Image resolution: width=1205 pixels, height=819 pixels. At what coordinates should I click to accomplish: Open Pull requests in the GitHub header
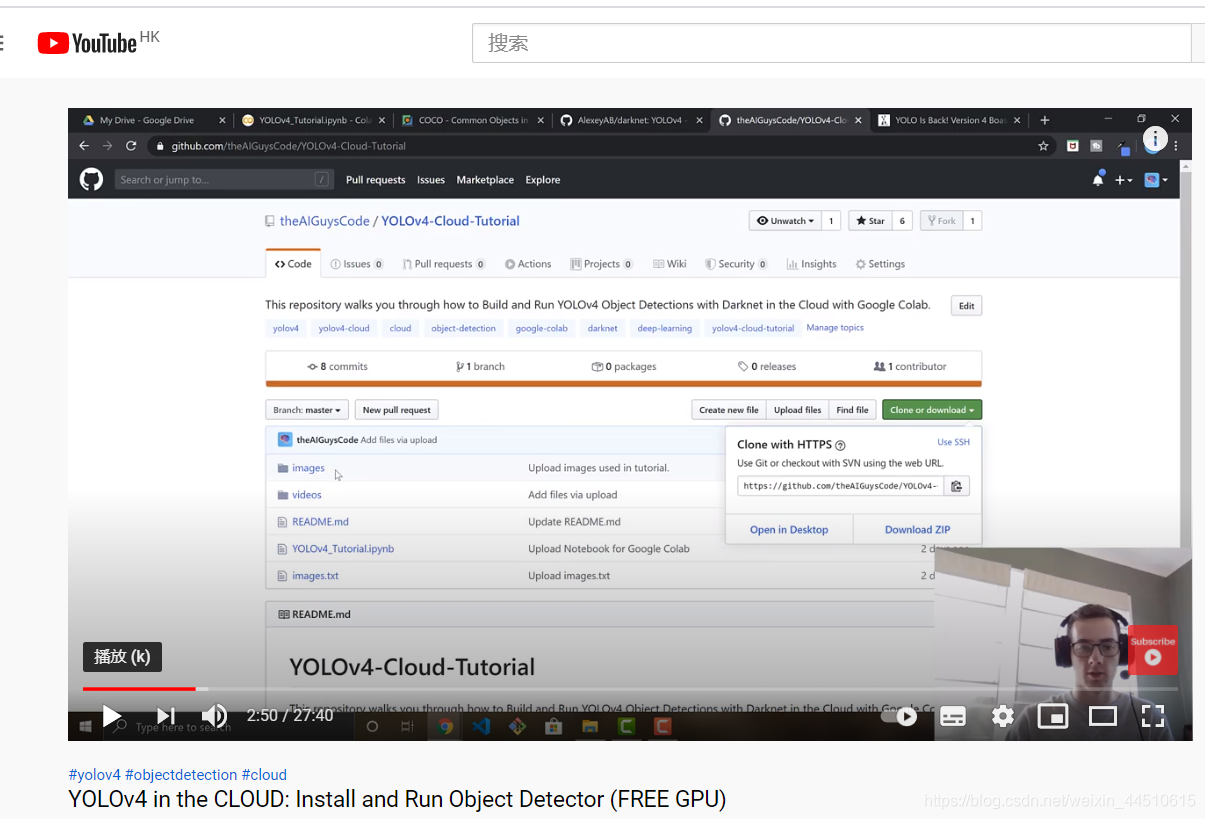click(376, 180)
